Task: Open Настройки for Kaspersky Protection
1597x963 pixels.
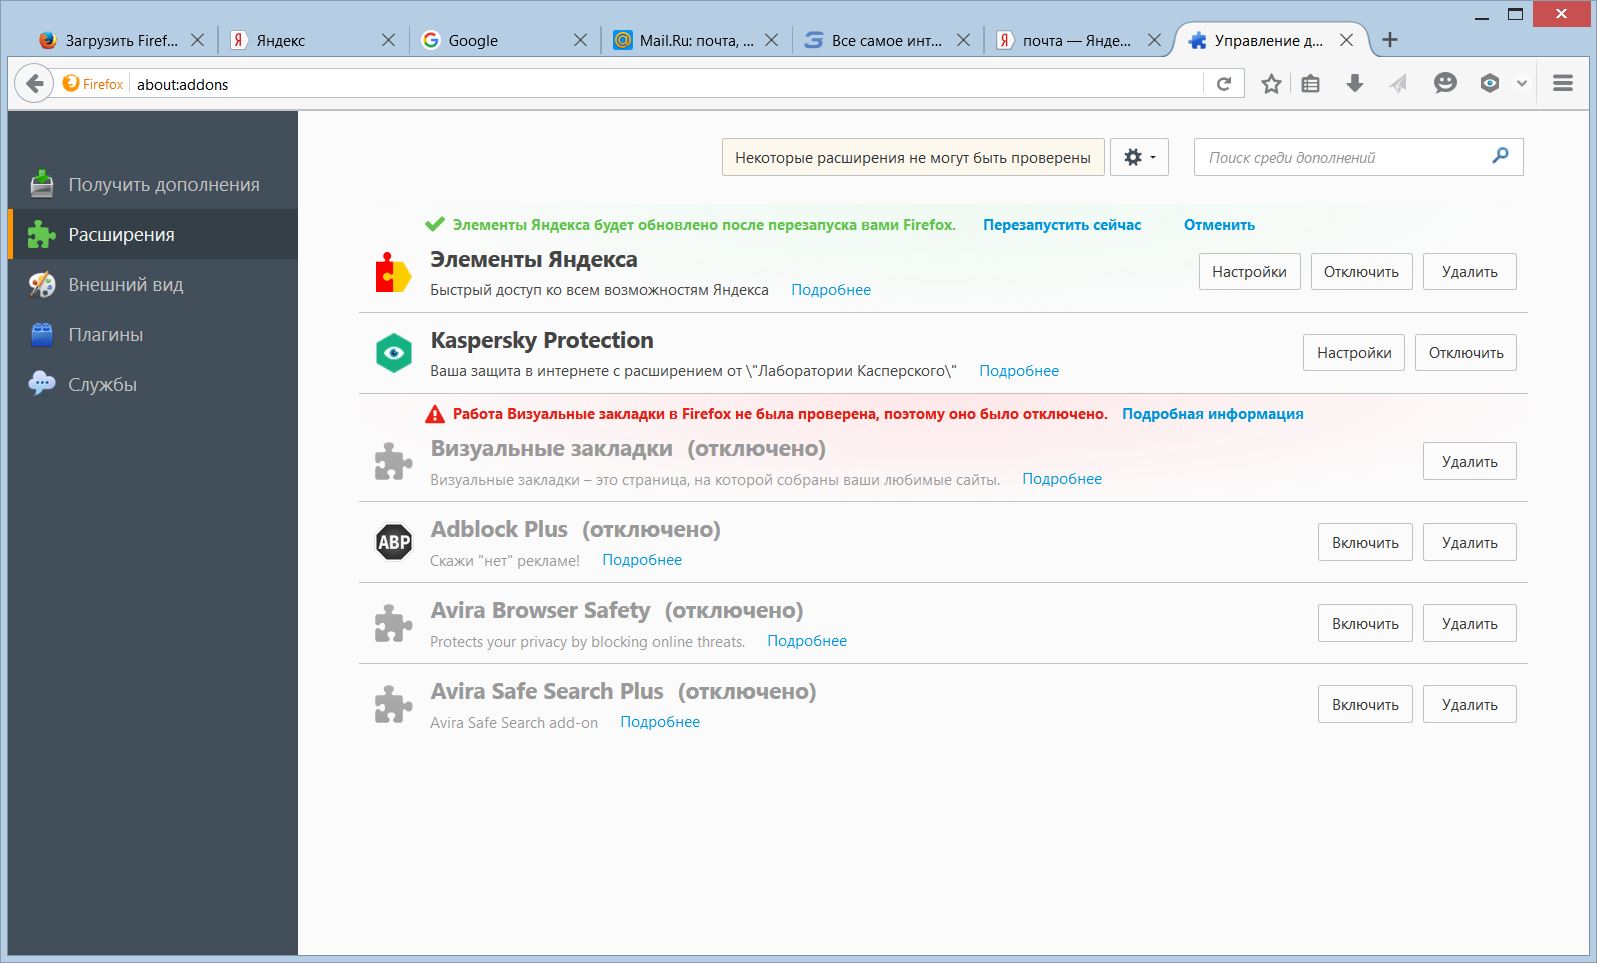Action: click(1354, 352)
